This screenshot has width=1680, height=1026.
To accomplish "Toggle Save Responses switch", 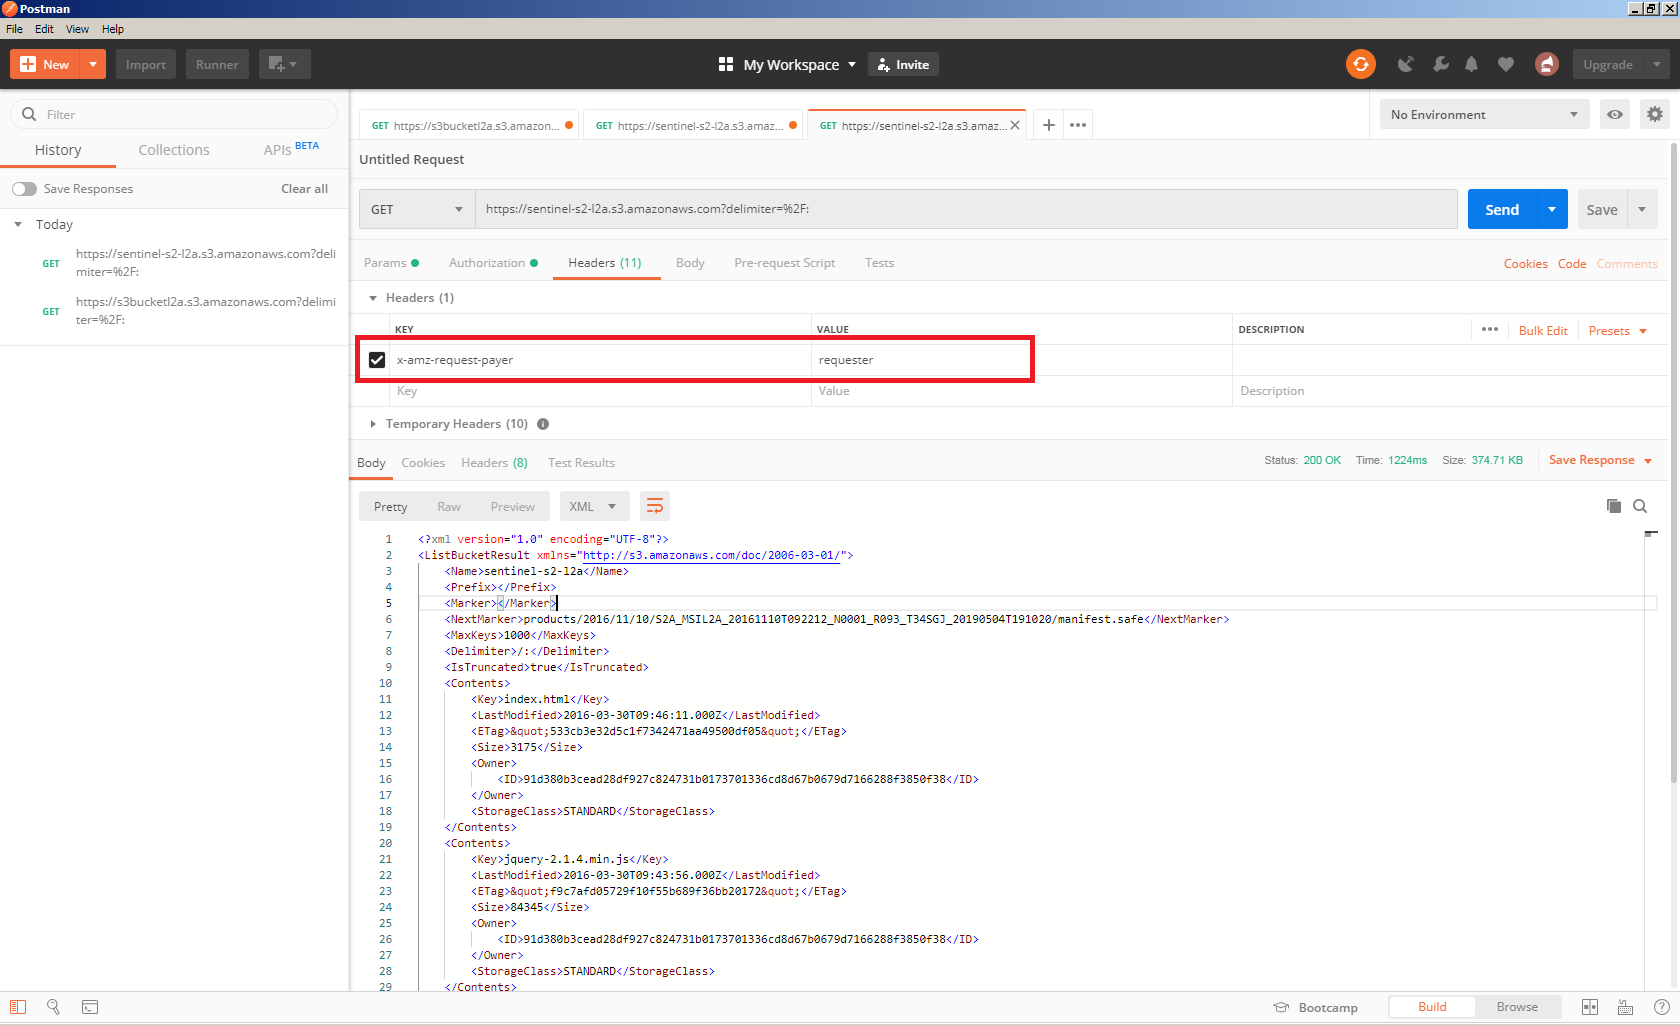I will click(24, 189).
